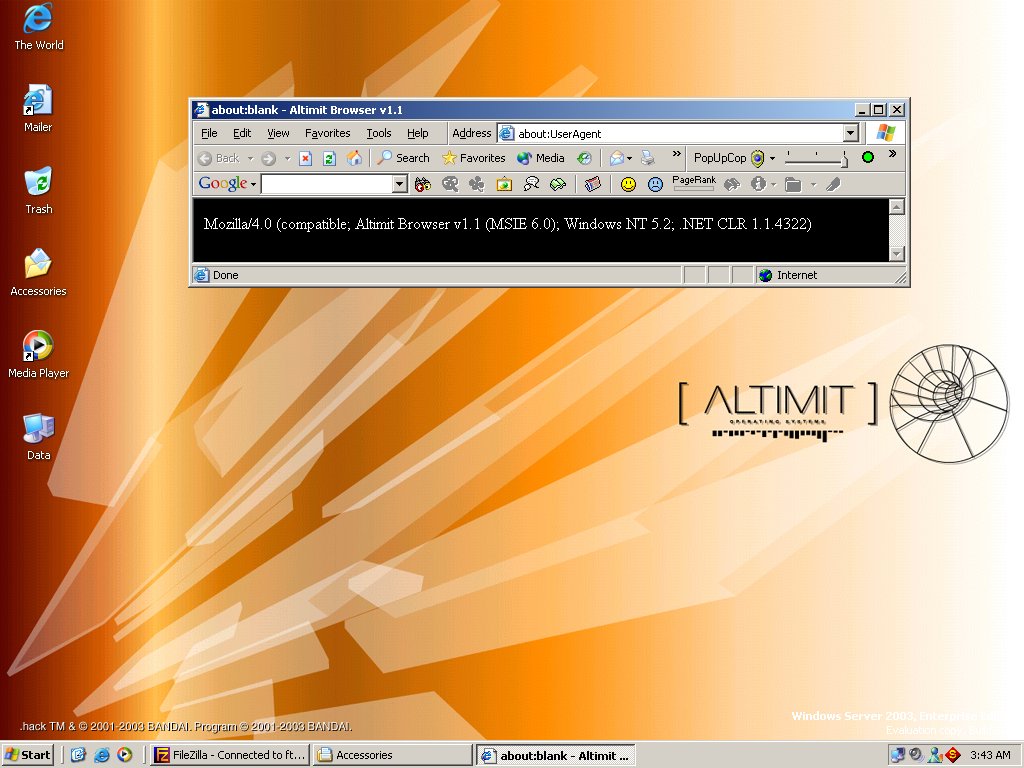The width and height of the screenshot is (1024, 768).
Task: Click the happy smiley vote icon
Action: (628, 184)
